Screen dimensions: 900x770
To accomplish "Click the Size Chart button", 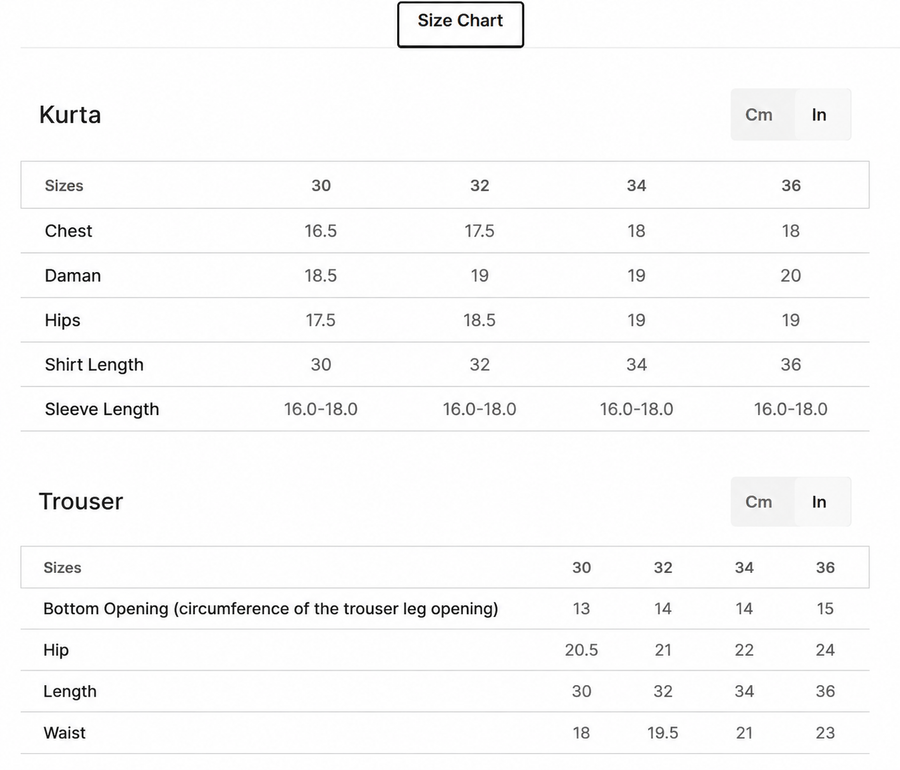I will pos(460,25).
